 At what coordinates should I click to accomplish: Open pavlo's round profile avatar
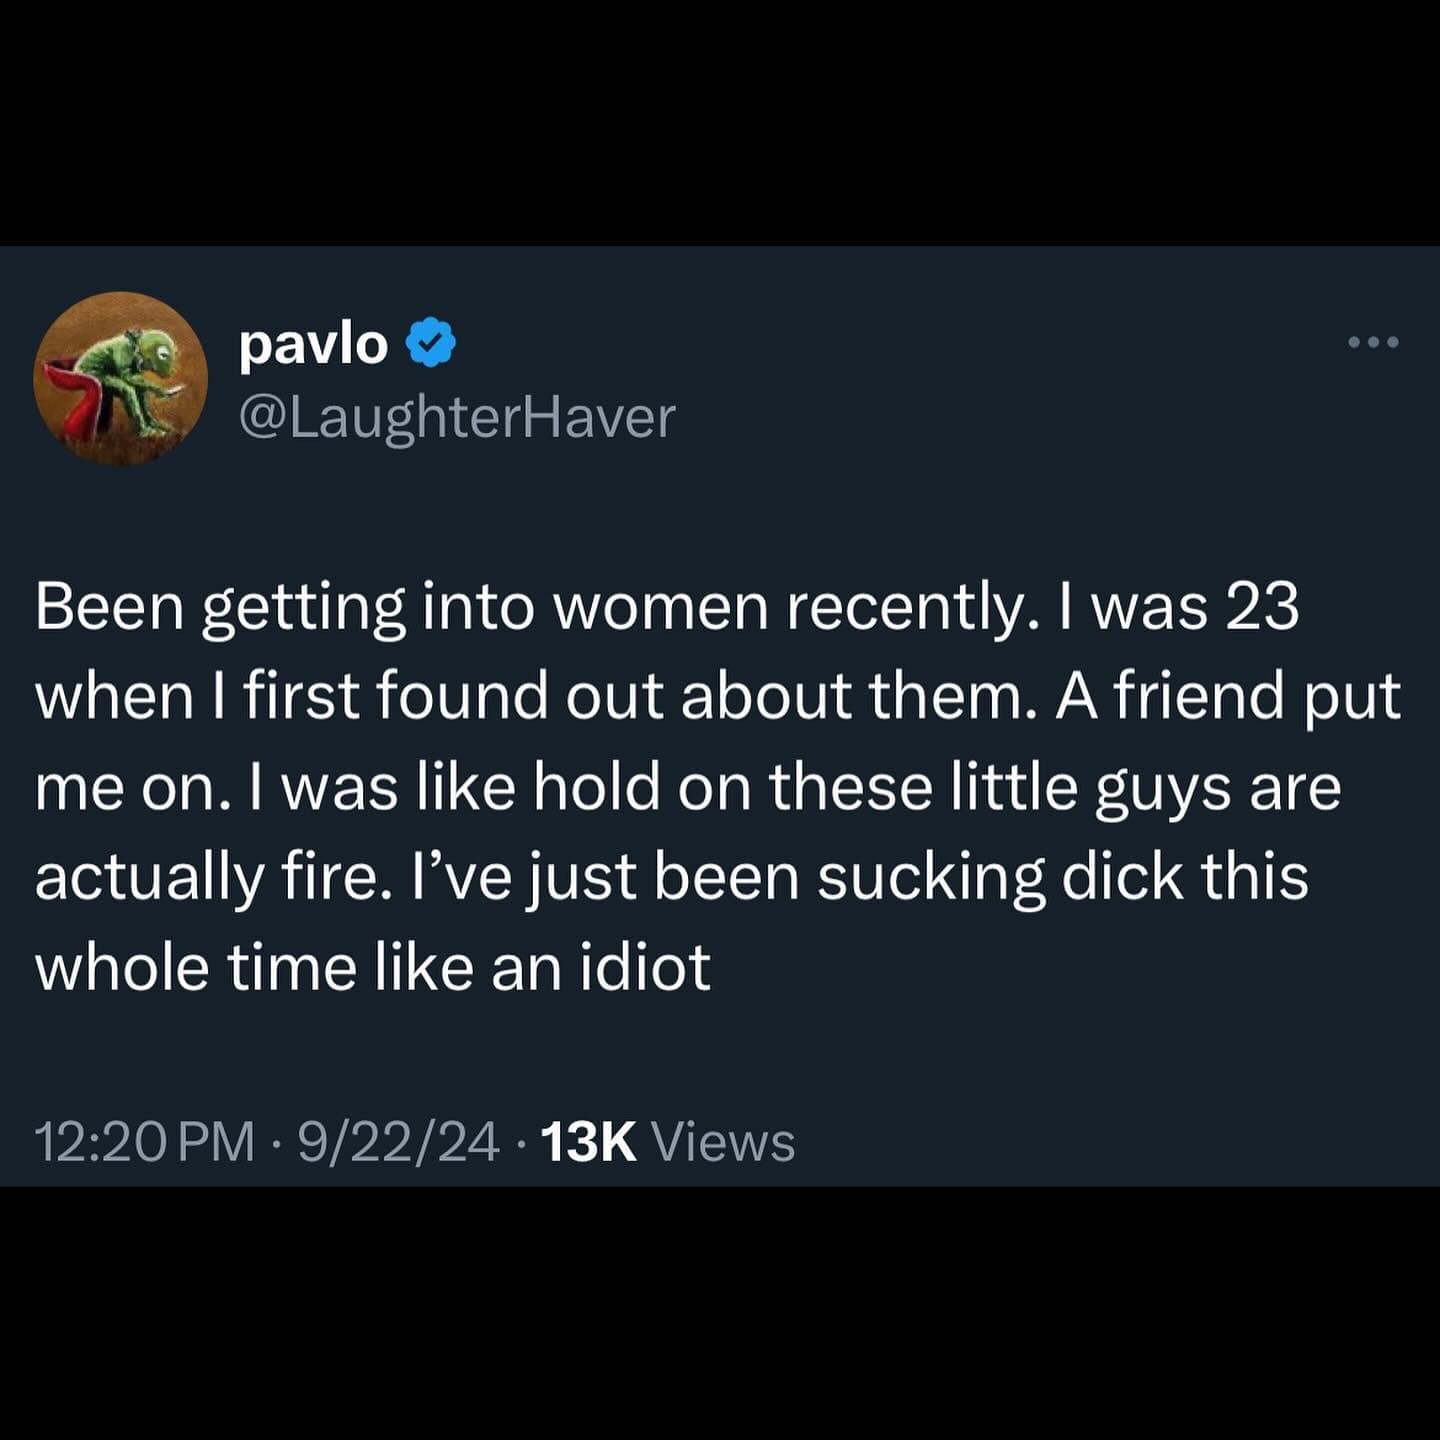pos(121,379)
